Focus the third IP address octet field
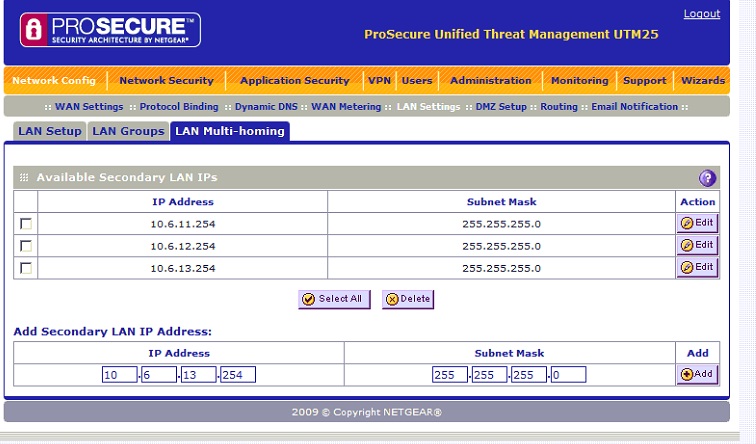The image size is (756, 444). pos(199,375)
